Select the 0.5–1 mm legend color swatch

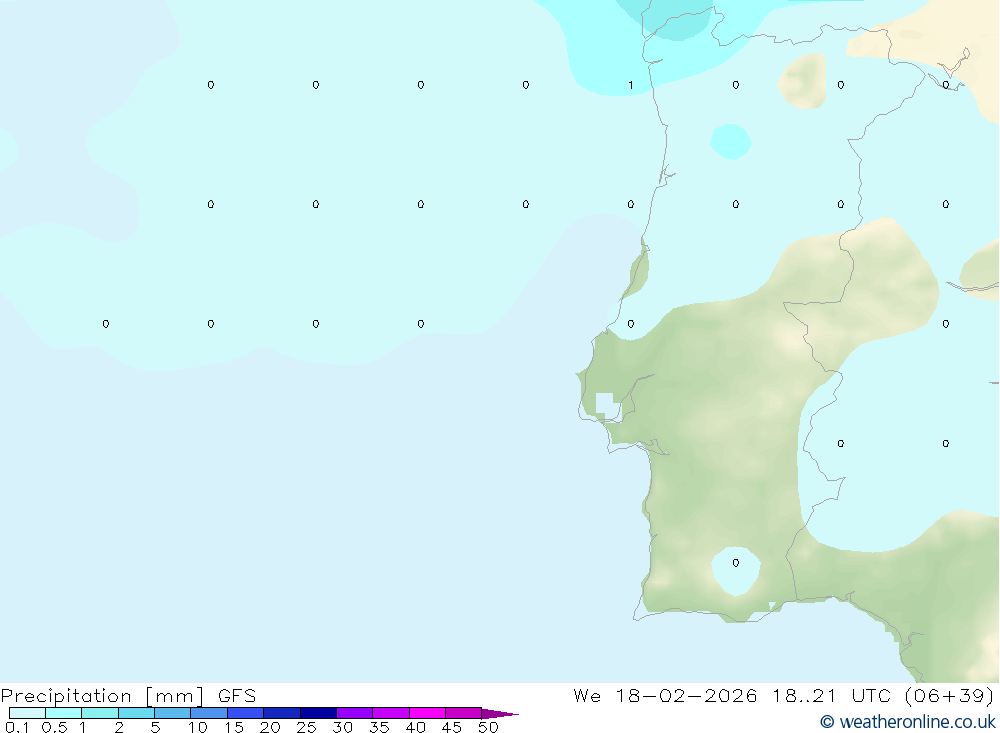tap(64, 713)
